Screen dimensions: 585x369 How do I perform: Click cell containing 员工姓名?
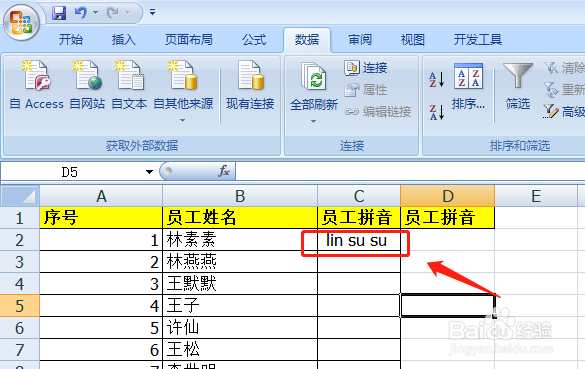(240, 218)
